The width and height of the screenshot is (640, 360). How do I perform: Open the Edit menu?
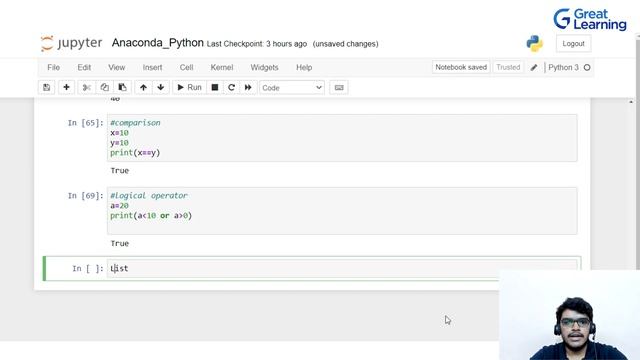84,67
